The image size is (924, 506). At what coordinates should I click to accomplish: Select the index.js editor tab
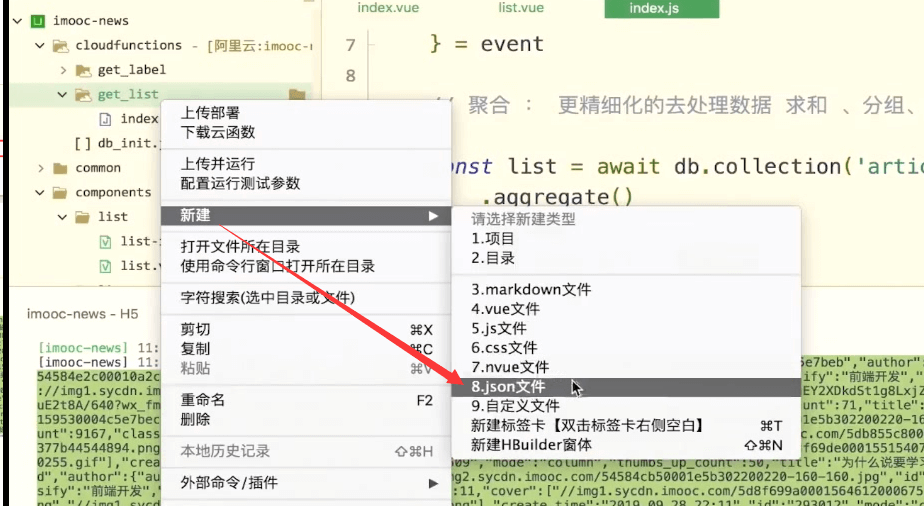tap(662, 8)
